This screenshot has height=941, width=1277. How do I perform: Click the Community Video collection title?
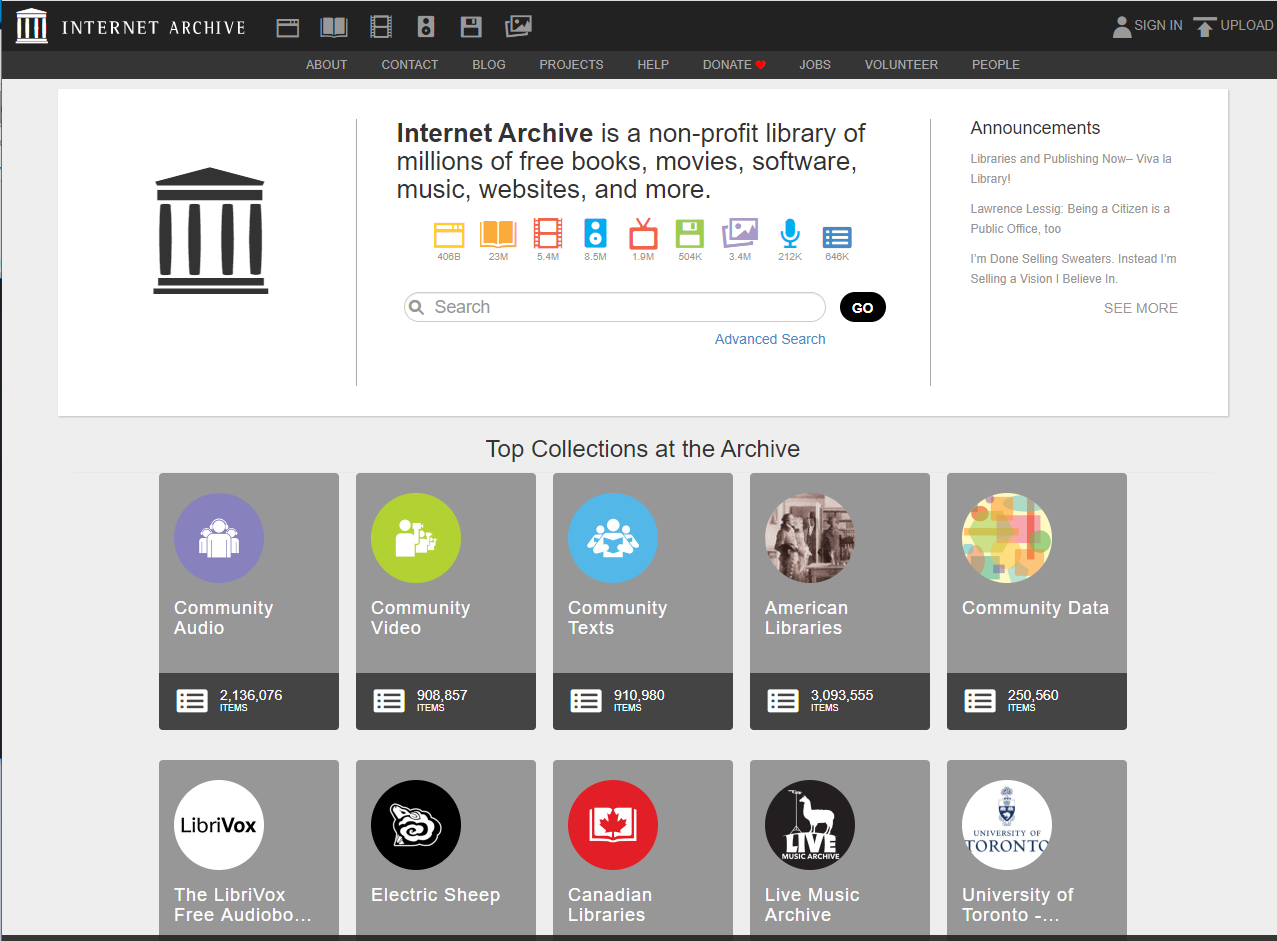(421, 618)
